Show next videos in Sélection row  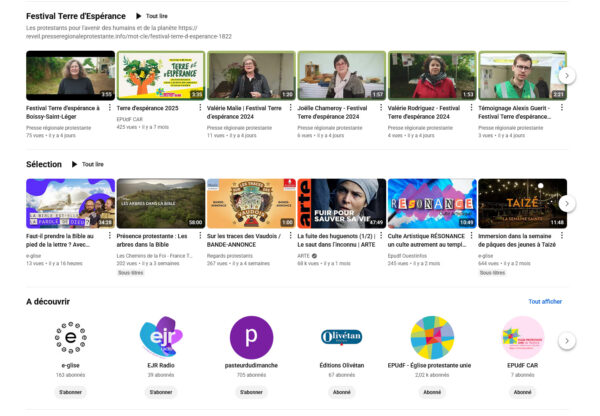[x=567, y=203]
